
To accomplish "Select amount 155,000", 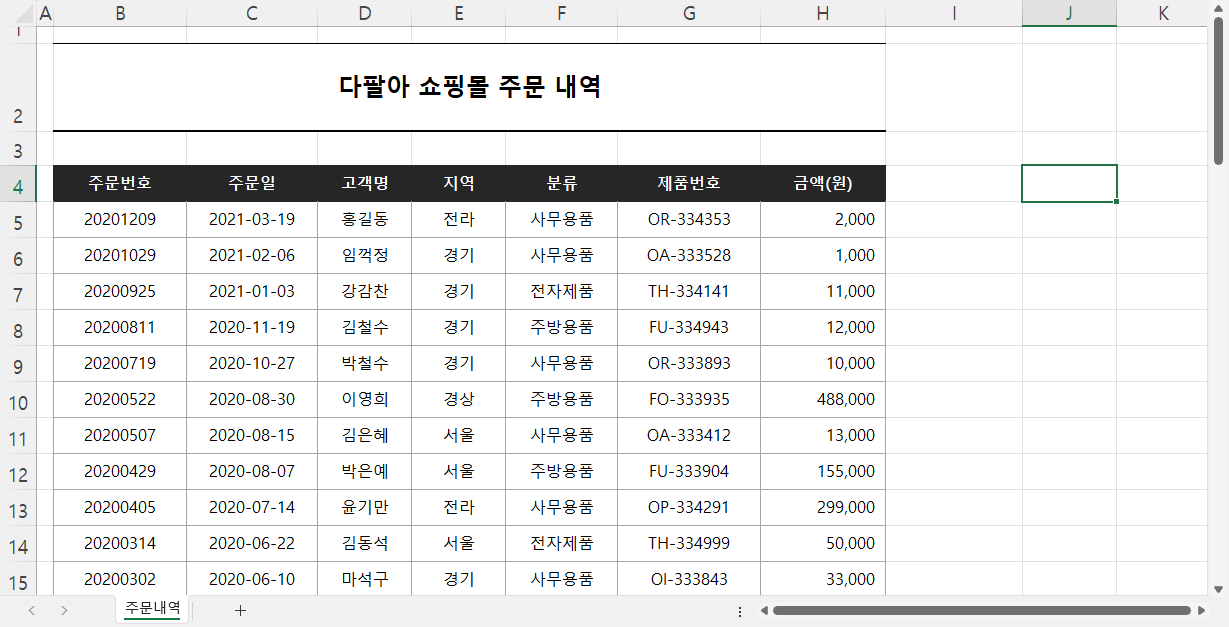I will 823,472.
